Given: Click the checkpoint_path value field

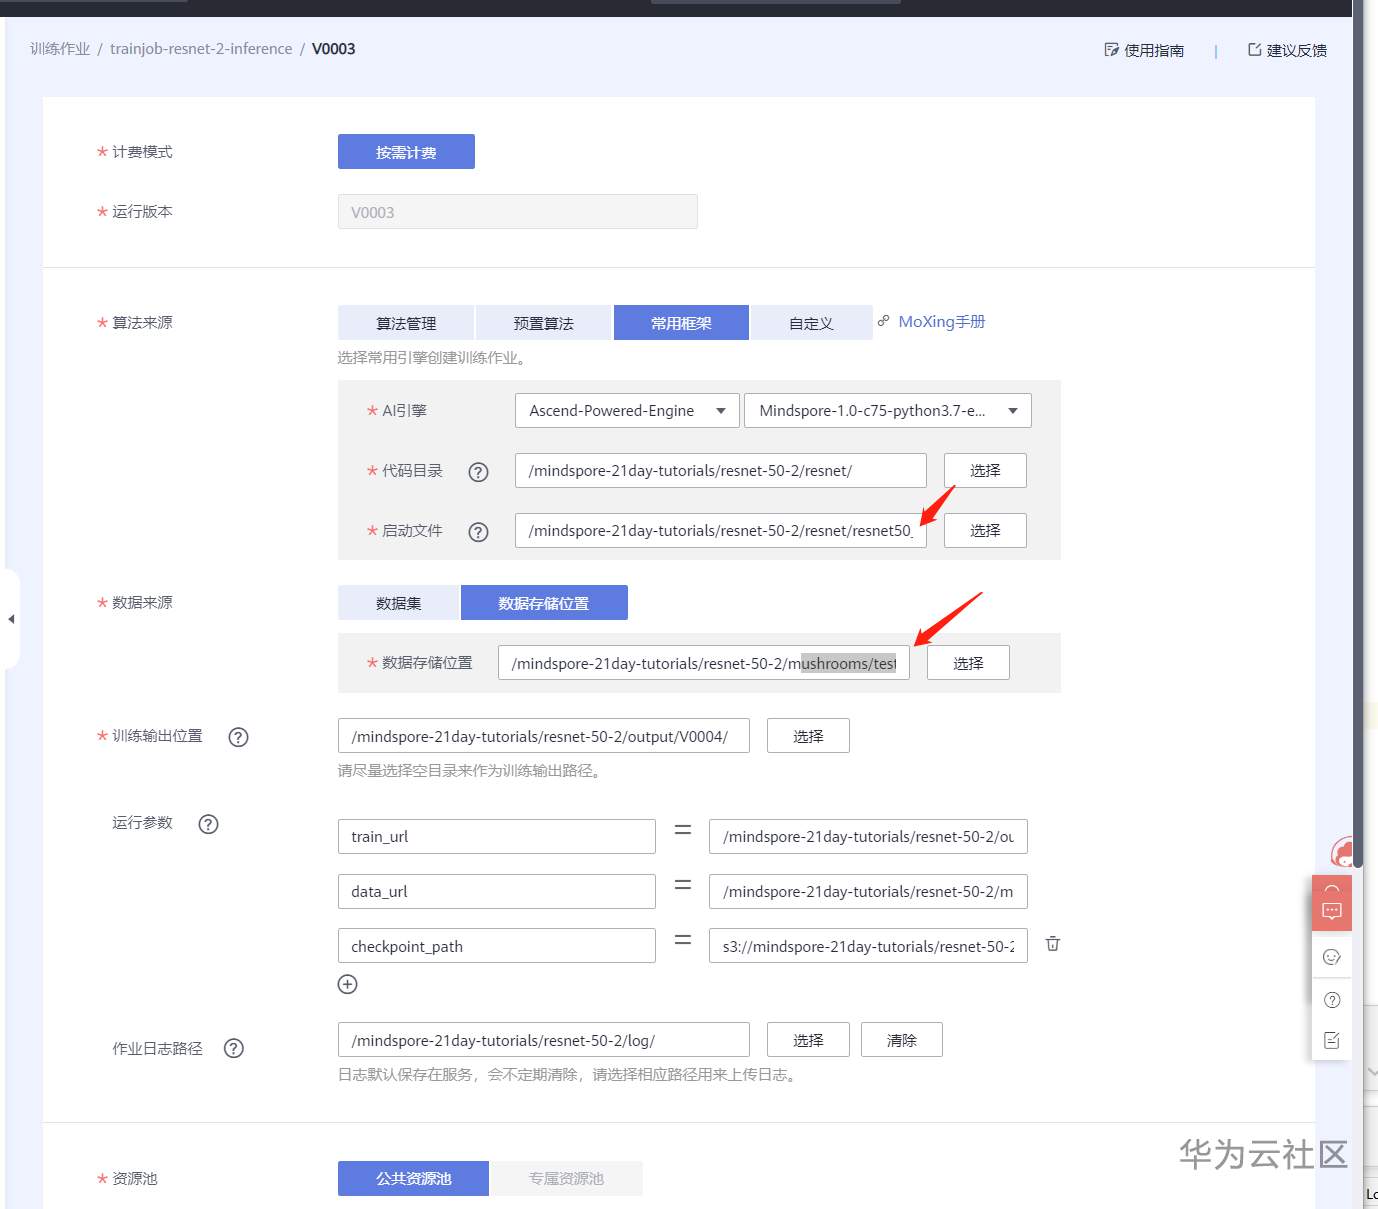Looking at the screenshot, I should point(868,946).
